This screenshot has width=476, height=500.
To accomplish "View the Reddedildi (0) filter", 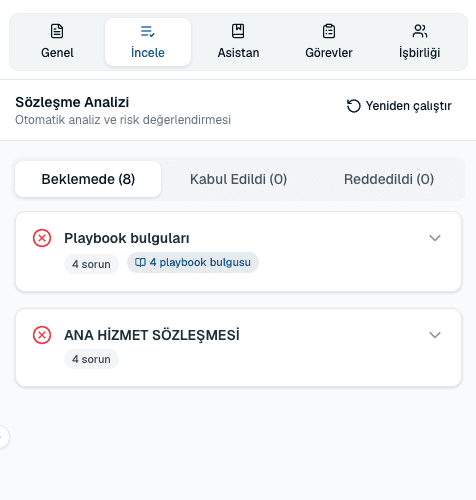I will pyautogui.click(x=389, y=179).
